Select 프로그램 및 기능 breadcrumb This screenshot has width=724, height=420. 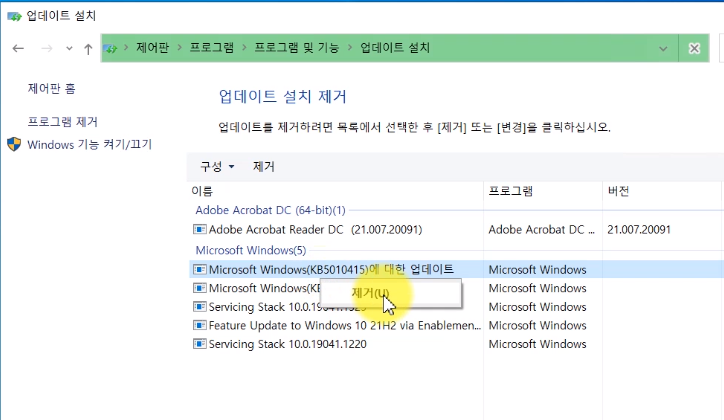pos(296,48)
